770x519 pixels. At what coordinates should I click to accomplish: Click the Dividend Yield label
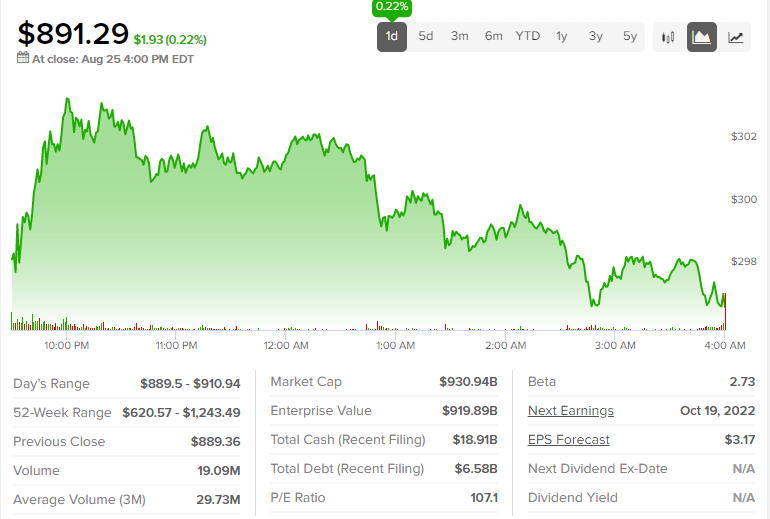tap(573, 497)
